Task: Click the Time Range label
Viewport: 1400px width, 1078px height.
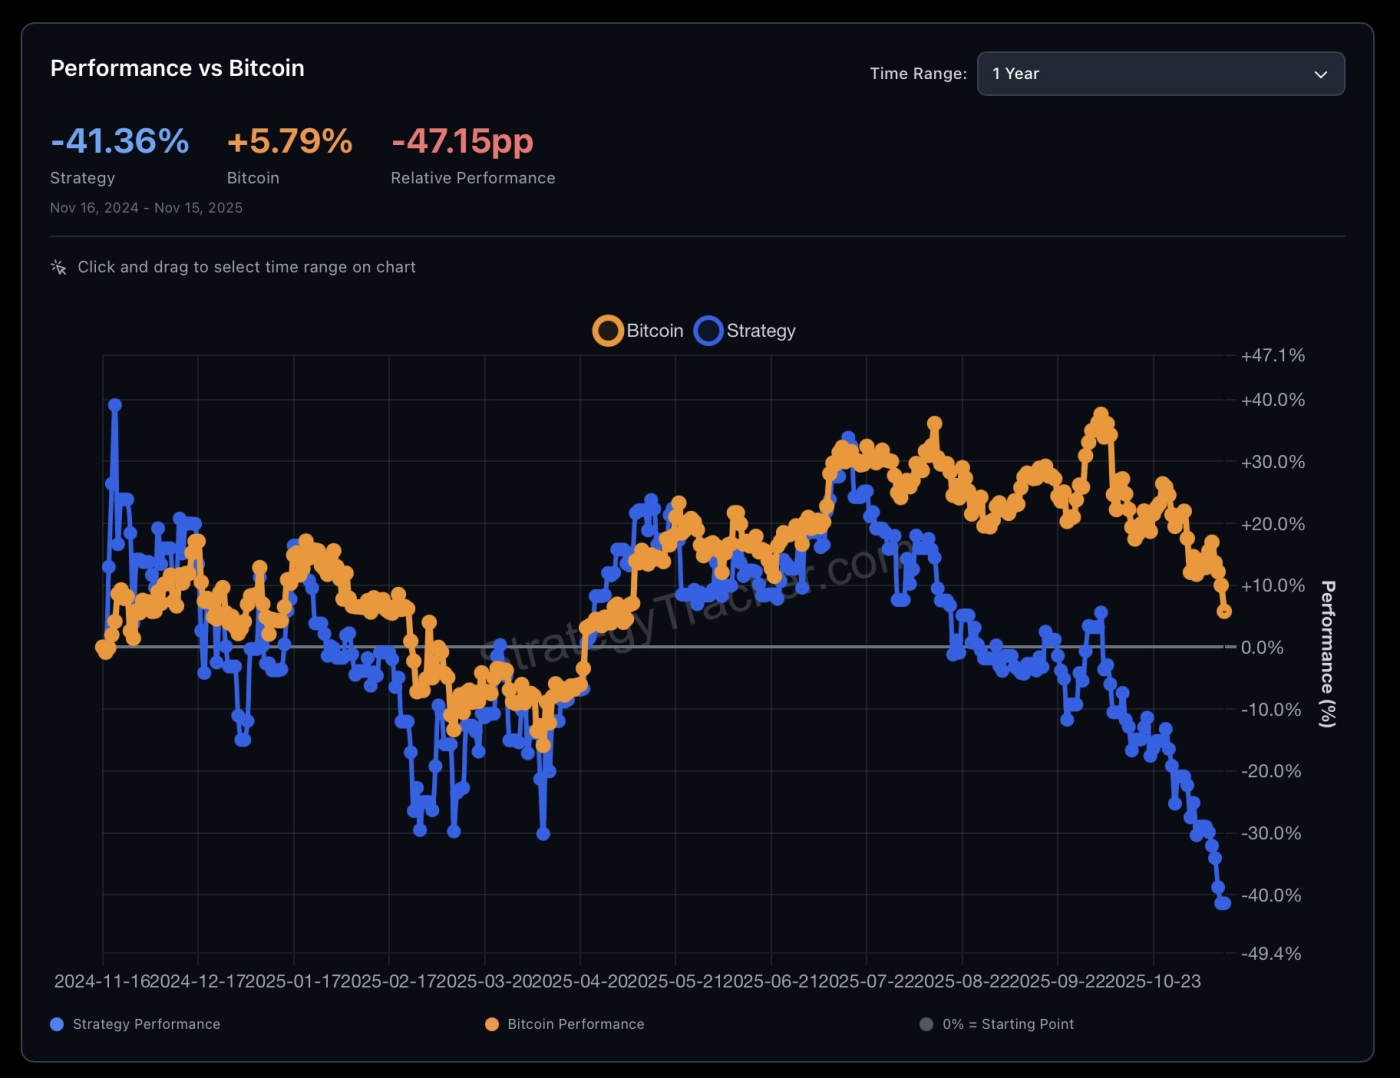Action: [x=917, y=73]
